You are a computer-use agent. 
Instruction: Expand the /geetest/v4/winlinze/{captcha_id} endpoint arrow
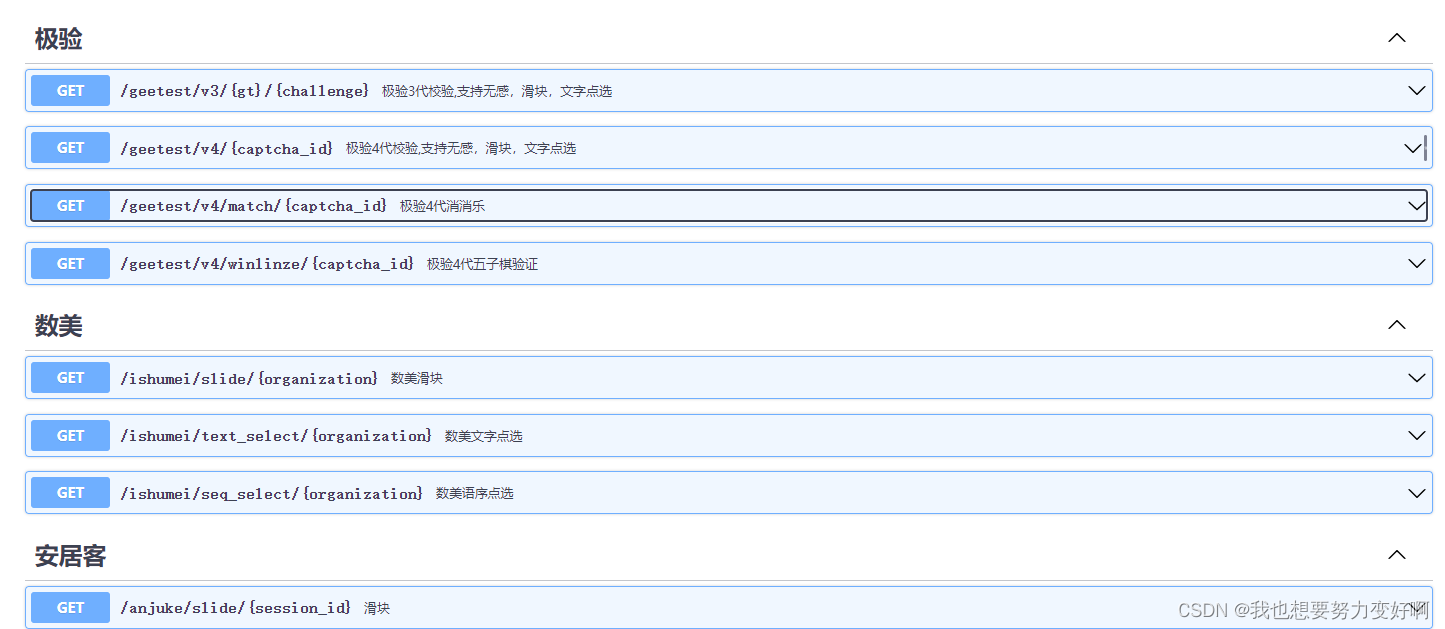(1416, 263)
